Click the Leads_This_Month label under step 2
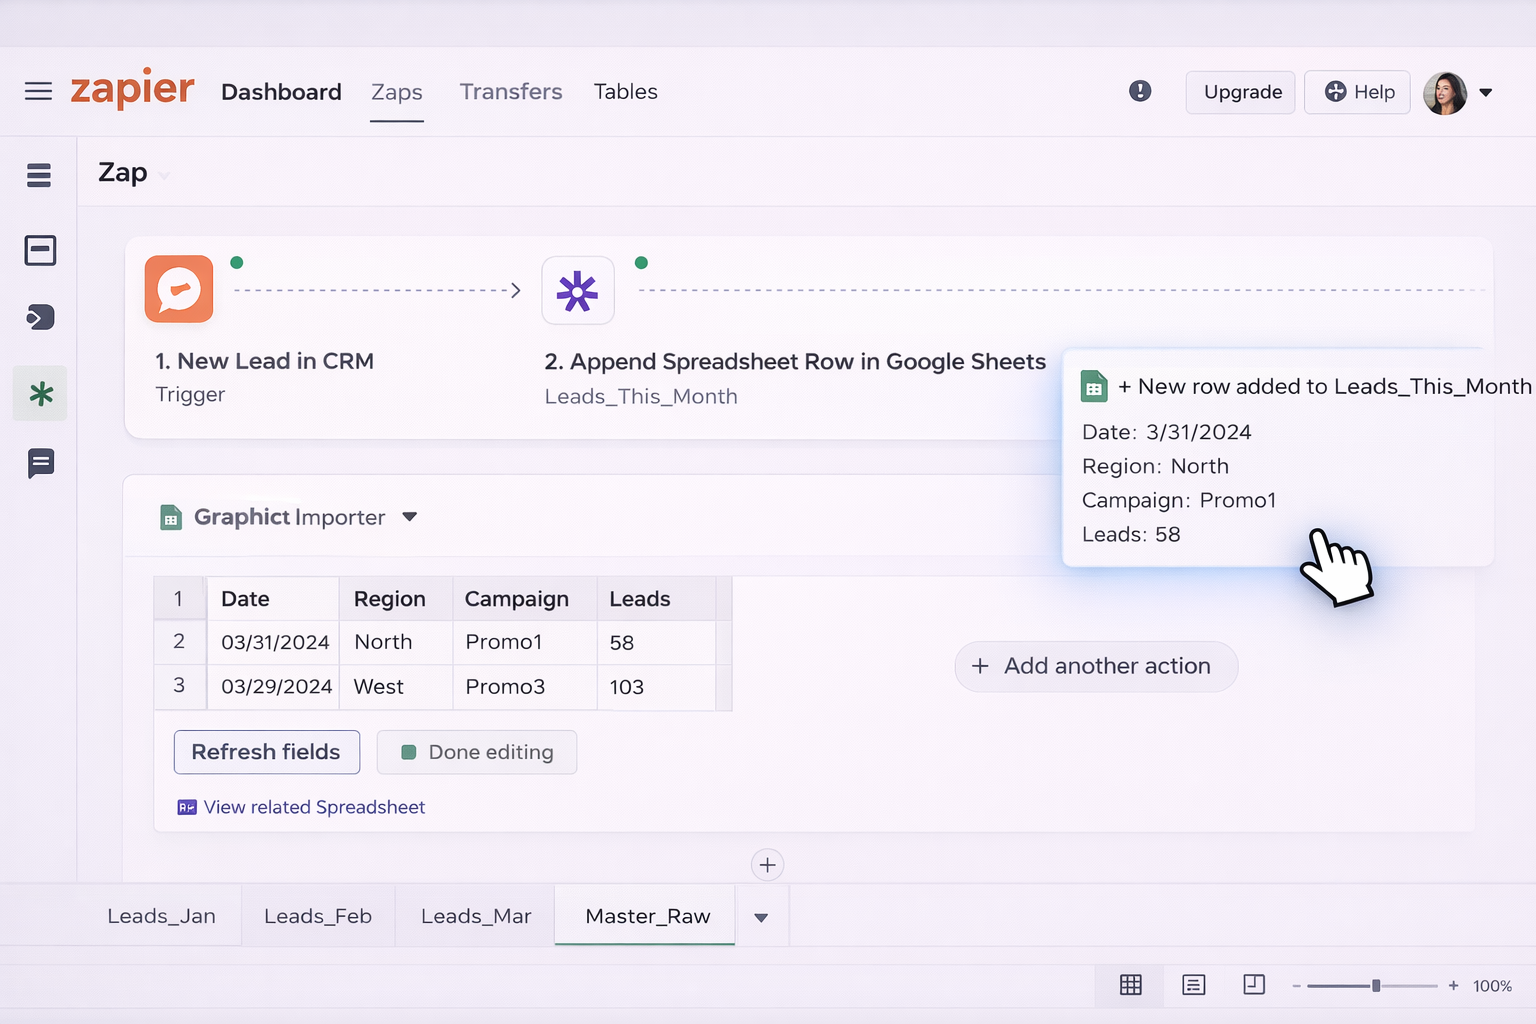 [641, 397]
